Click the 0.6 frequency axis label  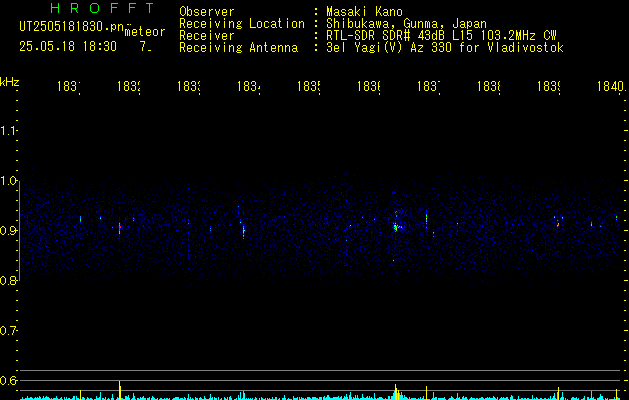coord(8,380)
